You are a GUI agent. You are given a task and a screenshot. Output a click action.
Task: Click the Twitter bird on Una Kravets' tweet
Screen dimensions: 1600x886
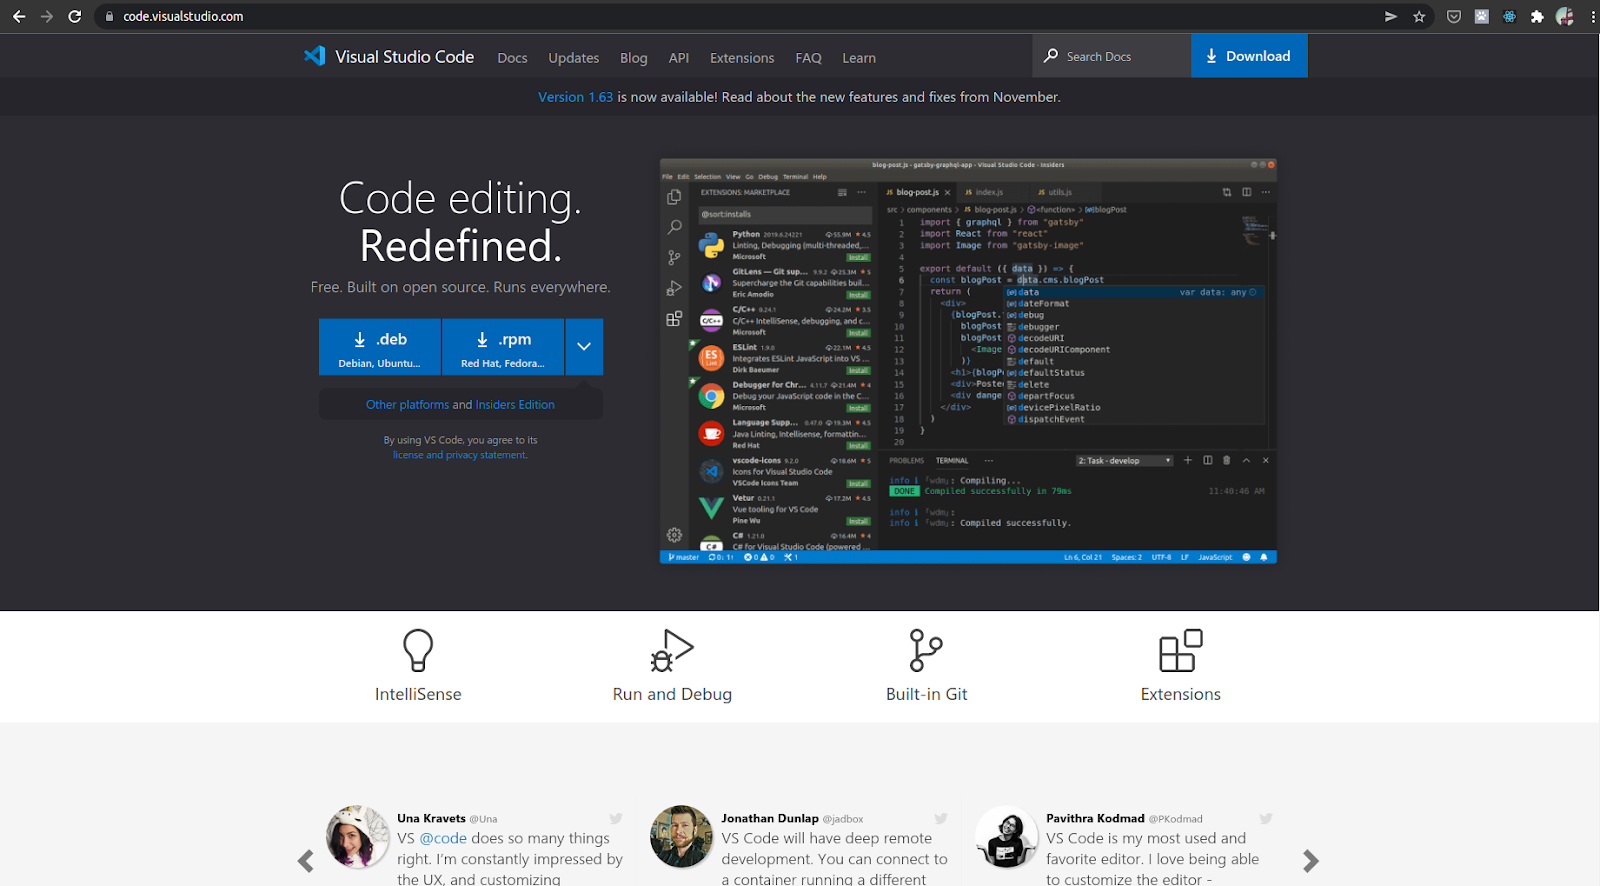[616, 818]
